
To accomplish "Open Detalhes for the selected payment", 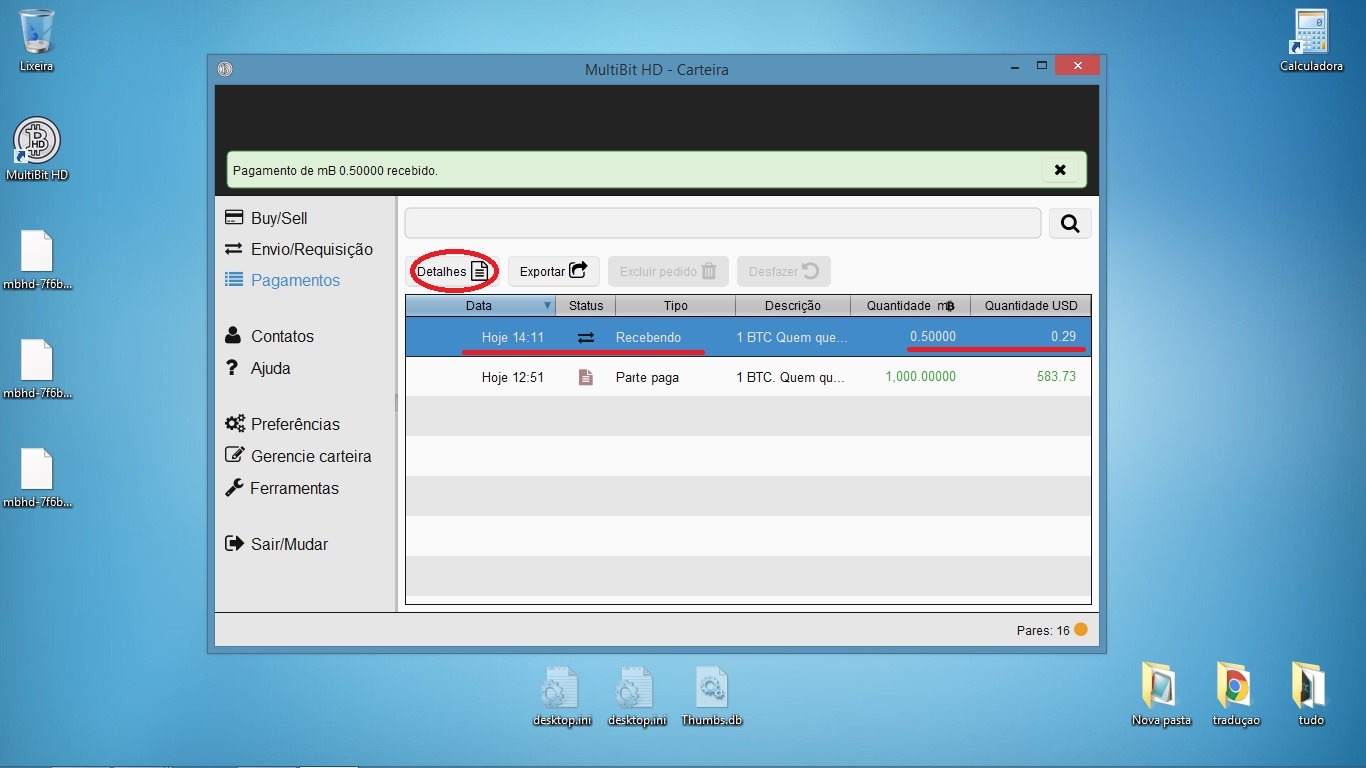I will point(452,271).
